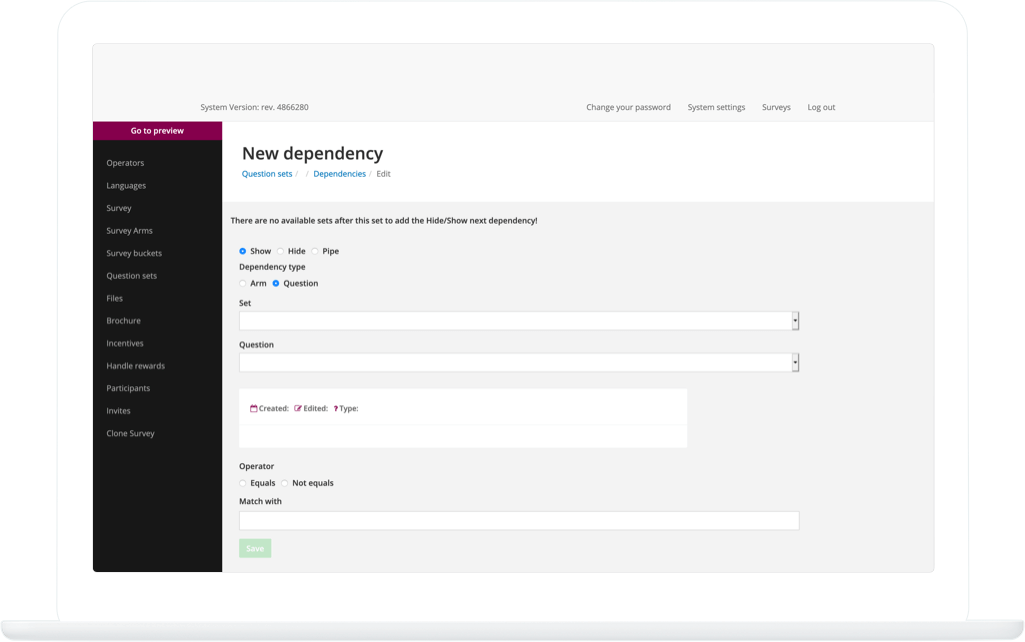Click the Edit breadcrumb text

[383, 174]
